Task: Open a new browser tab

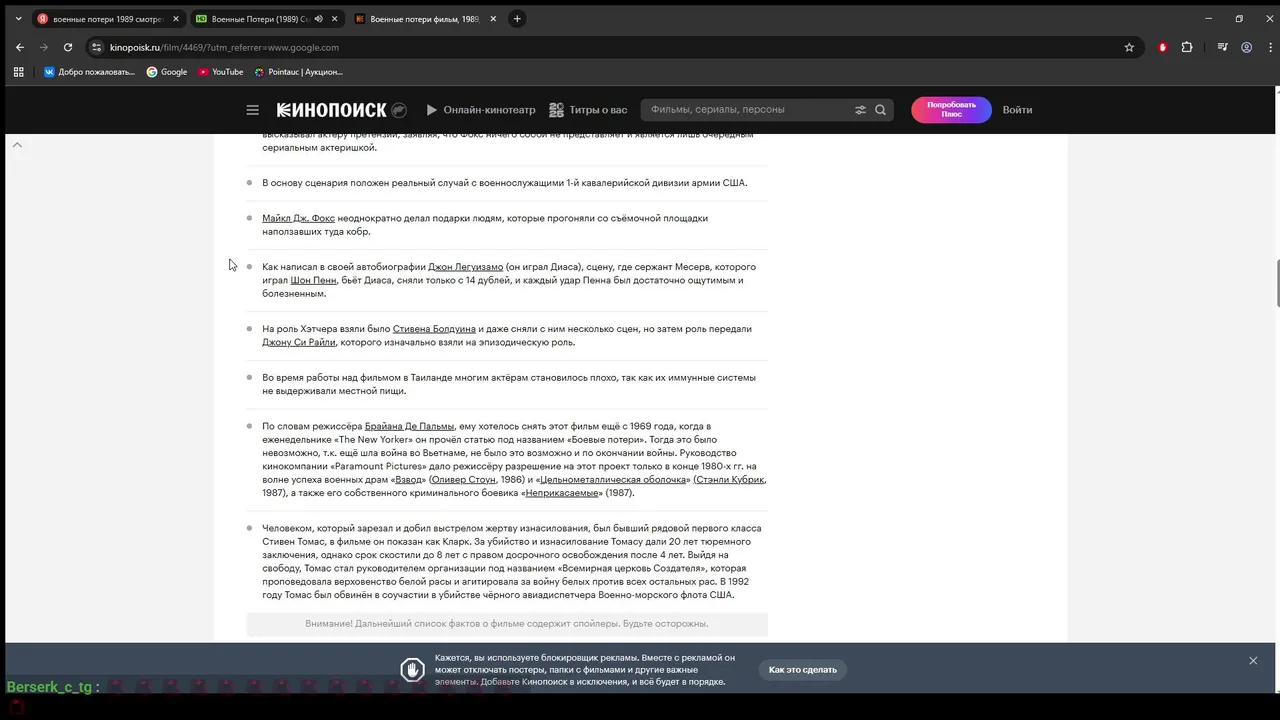Action: 517,19
